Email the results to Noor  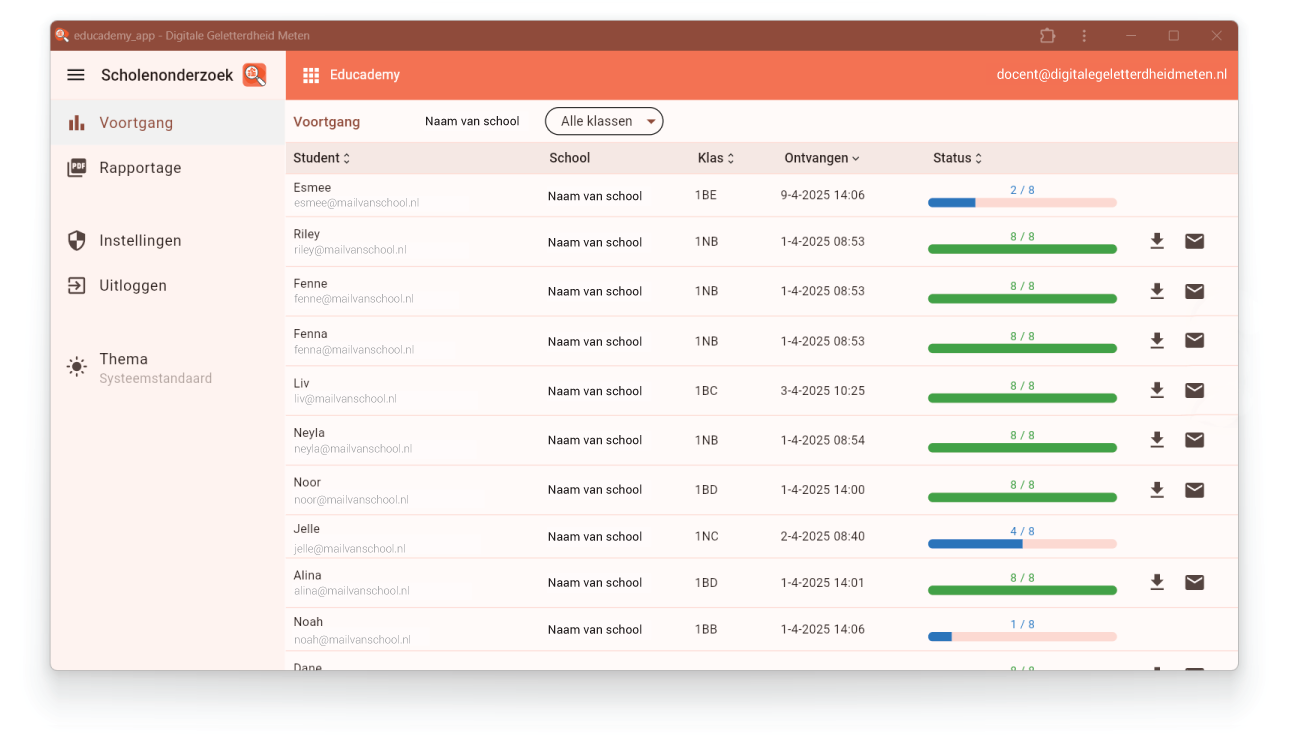(x=1194, y=490)
